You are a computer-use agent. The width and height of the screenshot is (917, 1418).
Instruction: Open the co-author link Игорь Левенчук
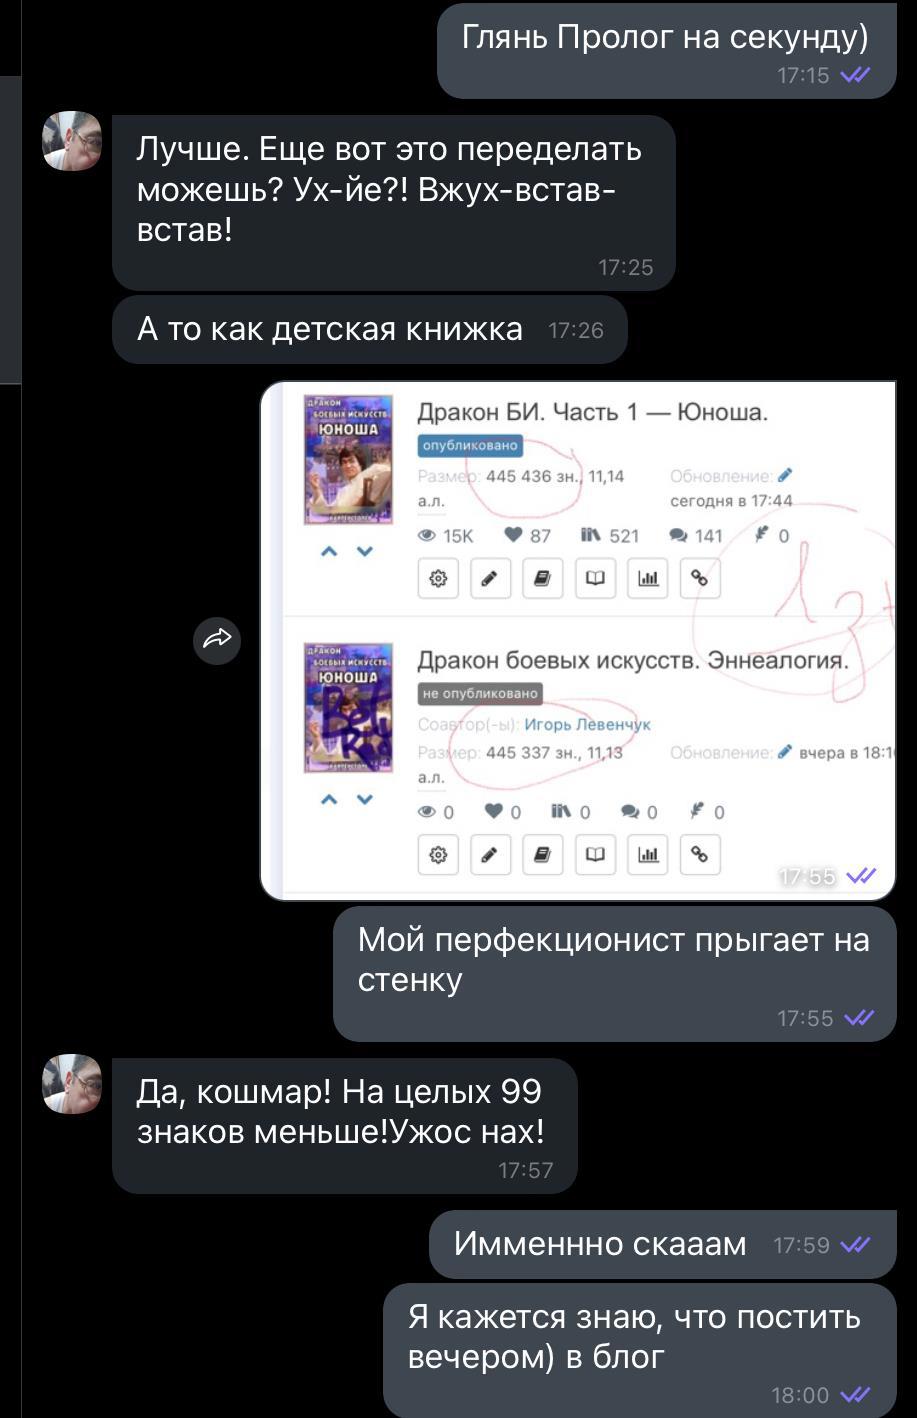(x=587, y=724)
